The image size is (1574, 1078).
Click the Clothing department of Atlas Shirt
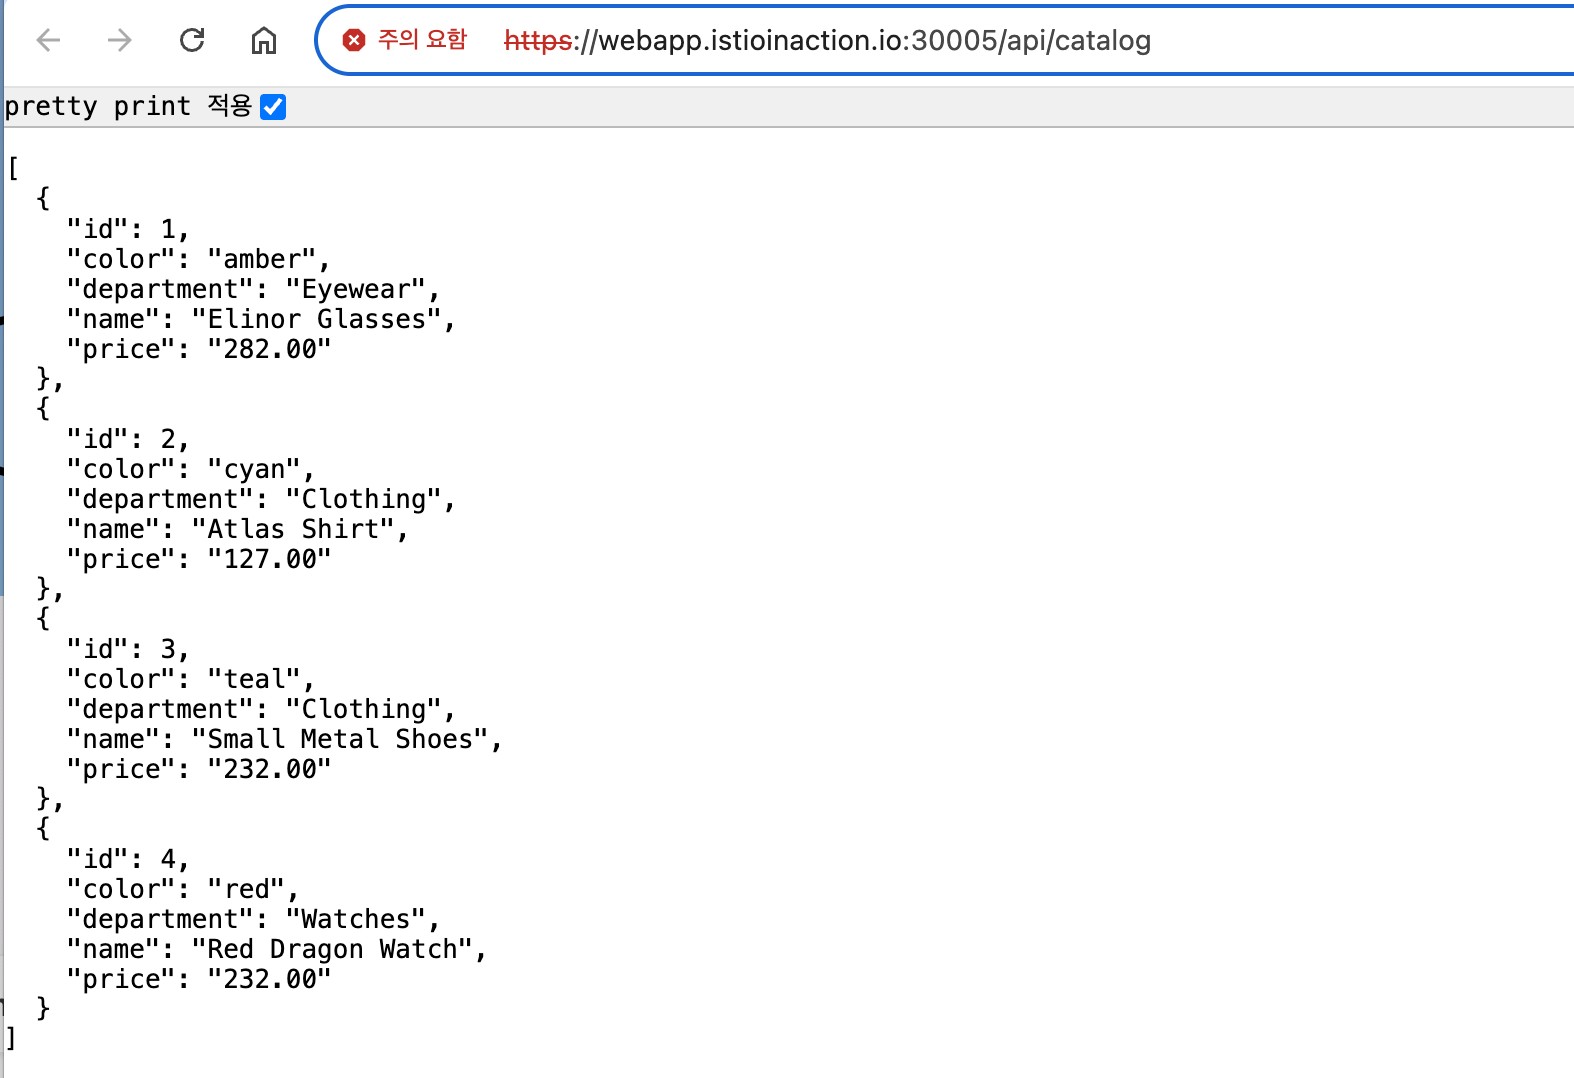(x=364, y=499)
